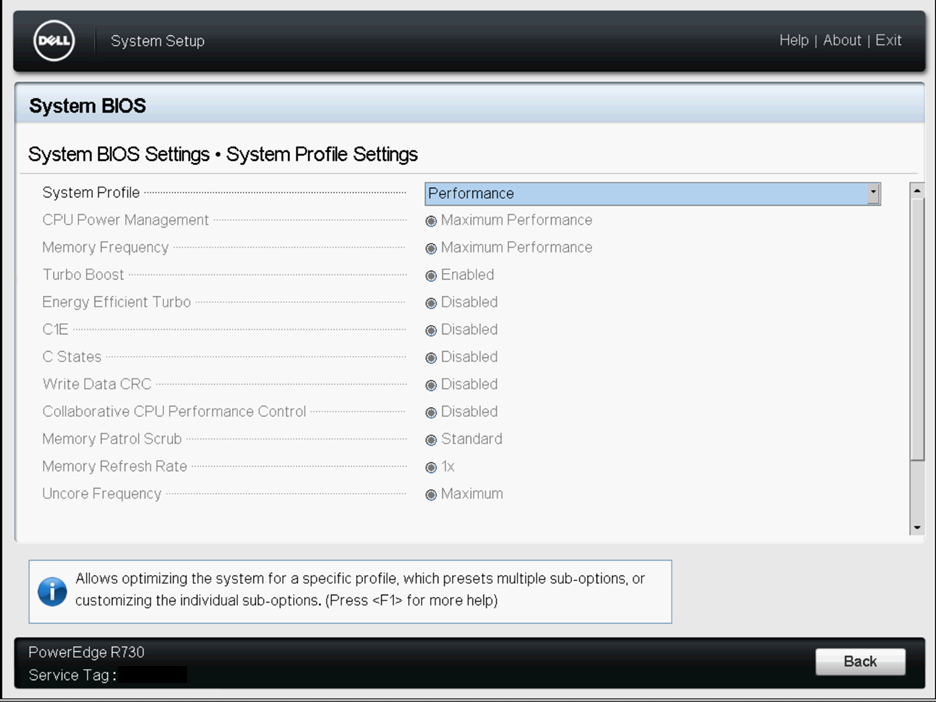This screenshot has width=936, height=702.
Task: Click the blue information icon
Action: pos(52,591)
